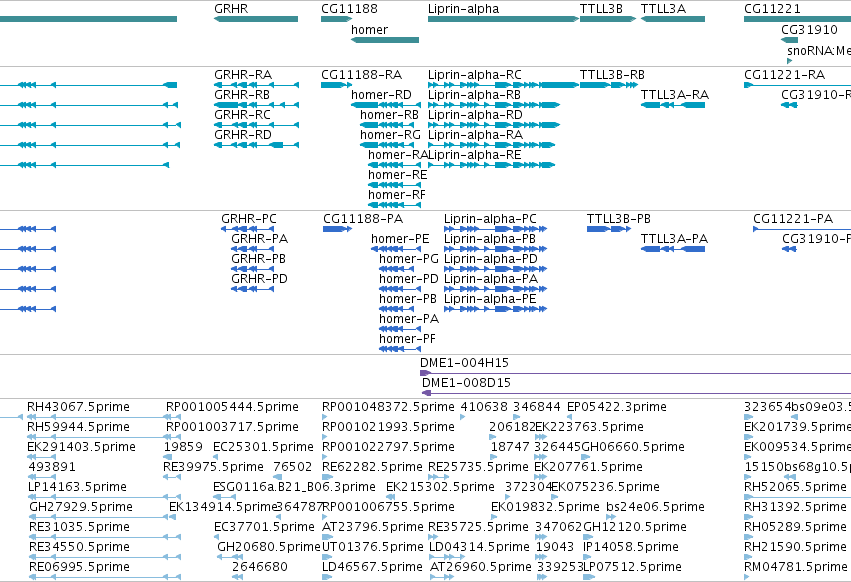
Task: Click the GRHR-RA transcript
Action: pyautogui.click(x=256, y=85)
